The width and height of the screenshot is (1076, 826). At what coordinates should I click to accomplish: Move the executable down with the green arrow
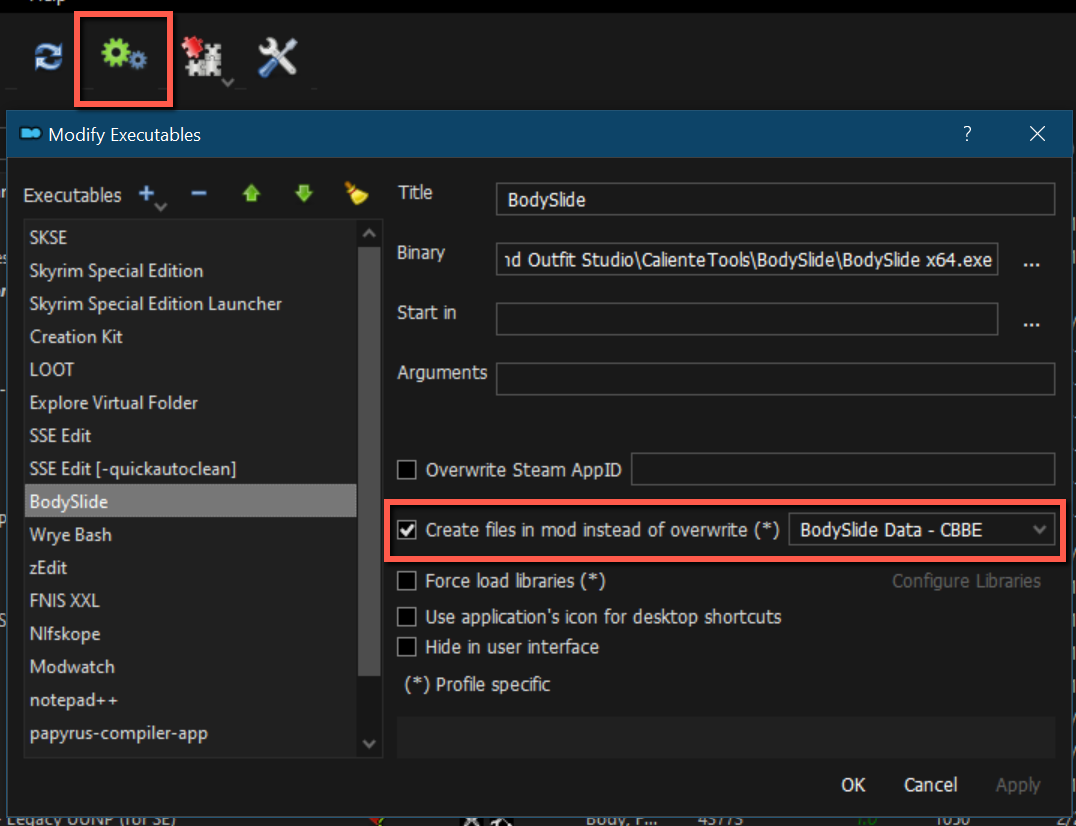tap(304, 194)
